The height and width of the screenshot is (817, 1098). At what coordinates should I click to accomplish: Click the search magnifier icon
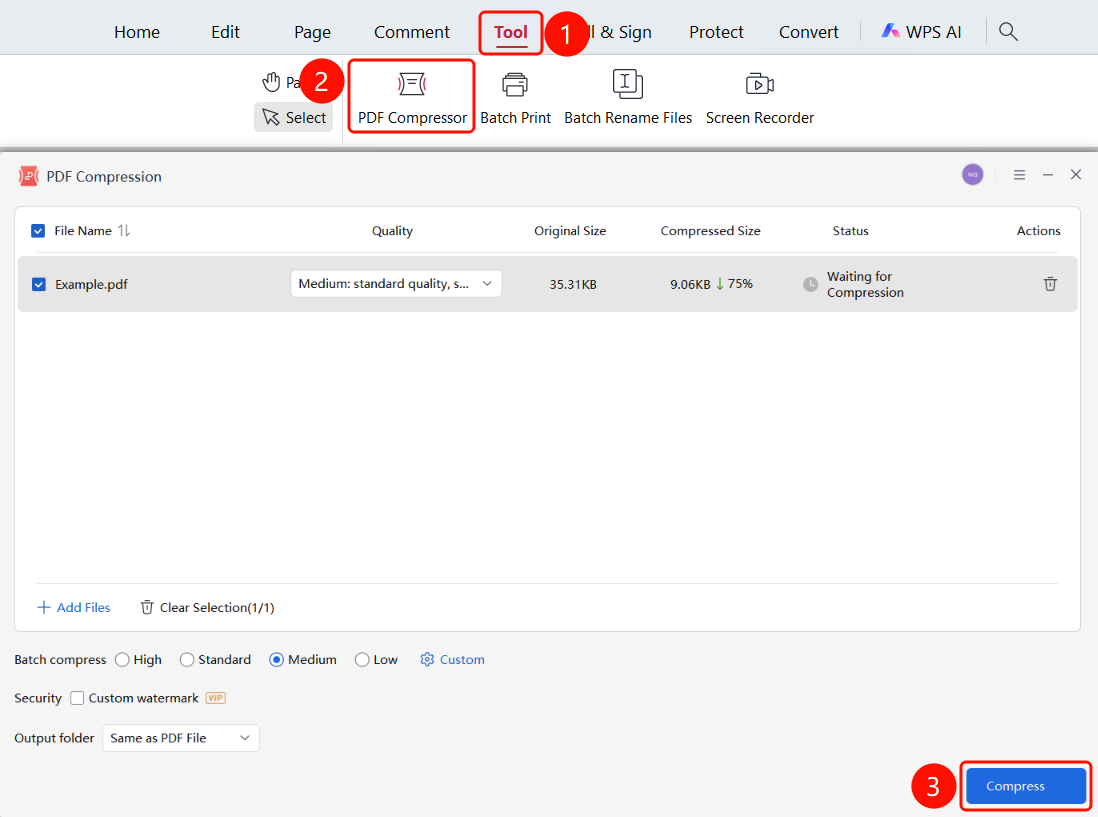tap(1008, 32)
